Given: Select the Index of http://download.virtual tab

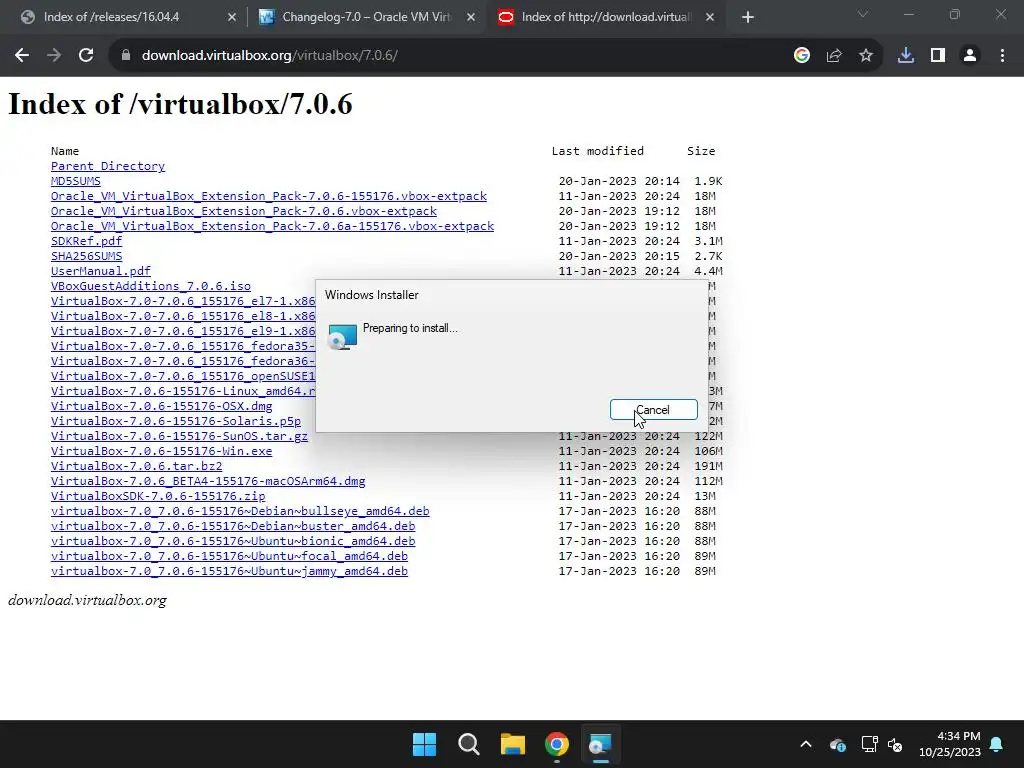Looking at the screenshot, I should click(x=606, y=18).
